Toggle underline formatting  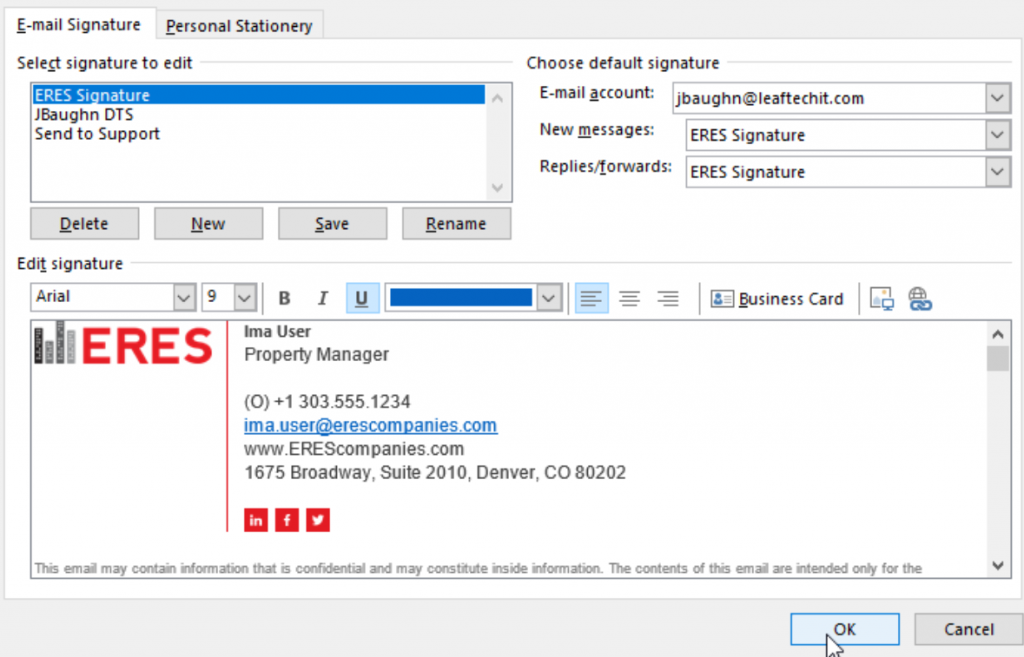tap(360, 297)
